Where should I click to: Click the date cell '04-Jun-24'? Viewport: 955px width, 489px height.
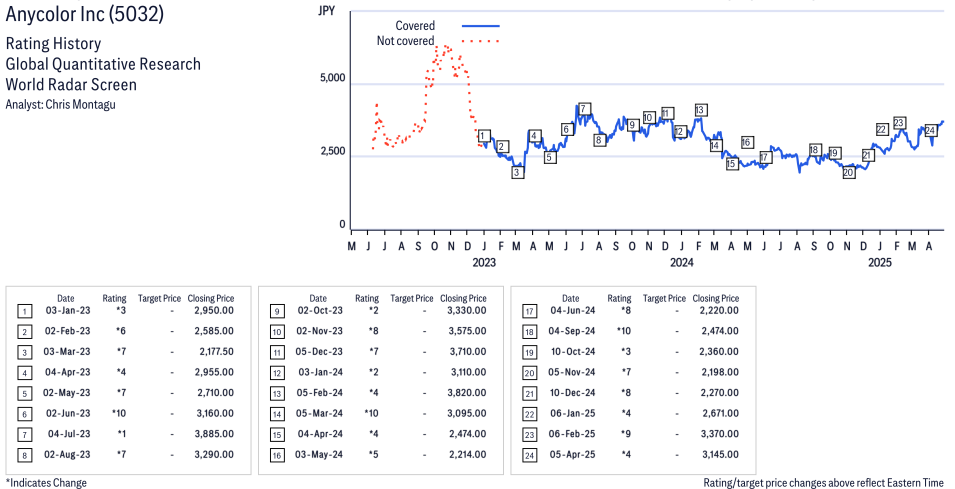[573, 311]
